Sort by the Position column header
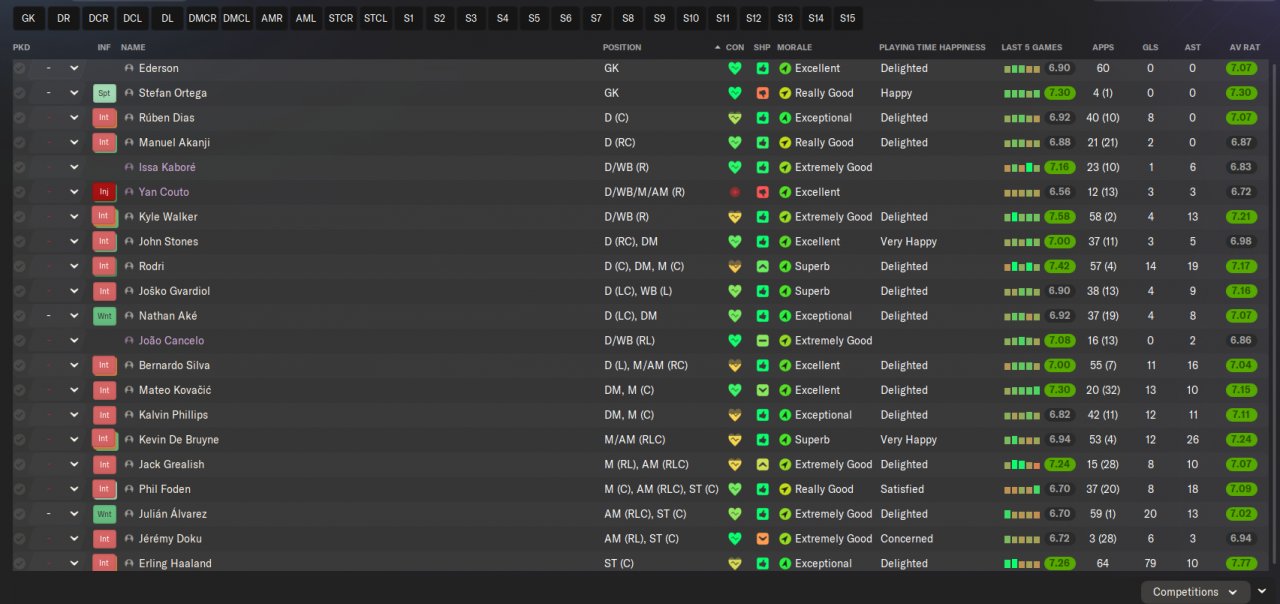 tap(622, 47)
